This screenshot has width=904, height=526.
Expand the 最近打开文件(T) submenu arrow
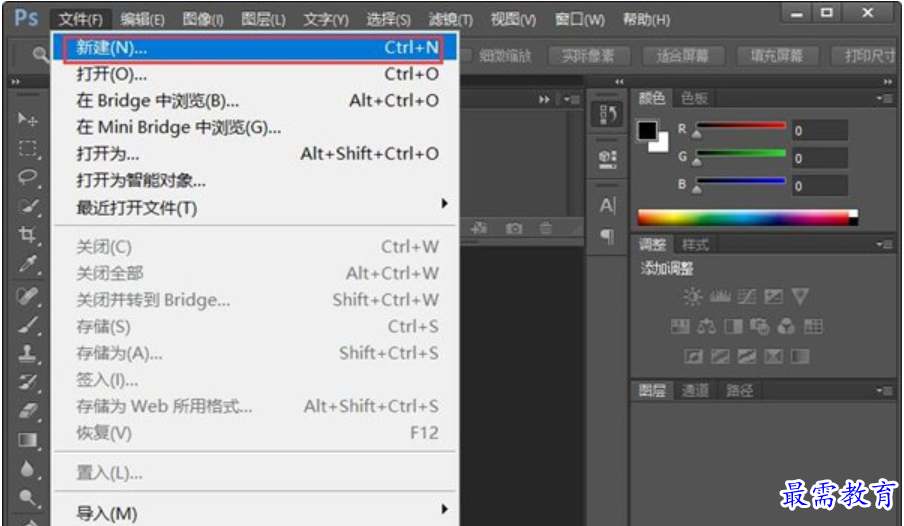444,204
